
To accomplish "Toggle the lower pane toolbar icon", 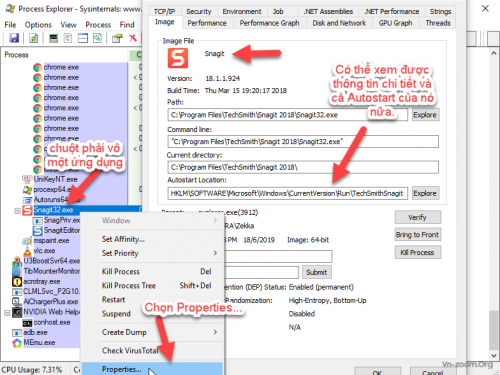I will pyautogui.click(x=83, y=38).
